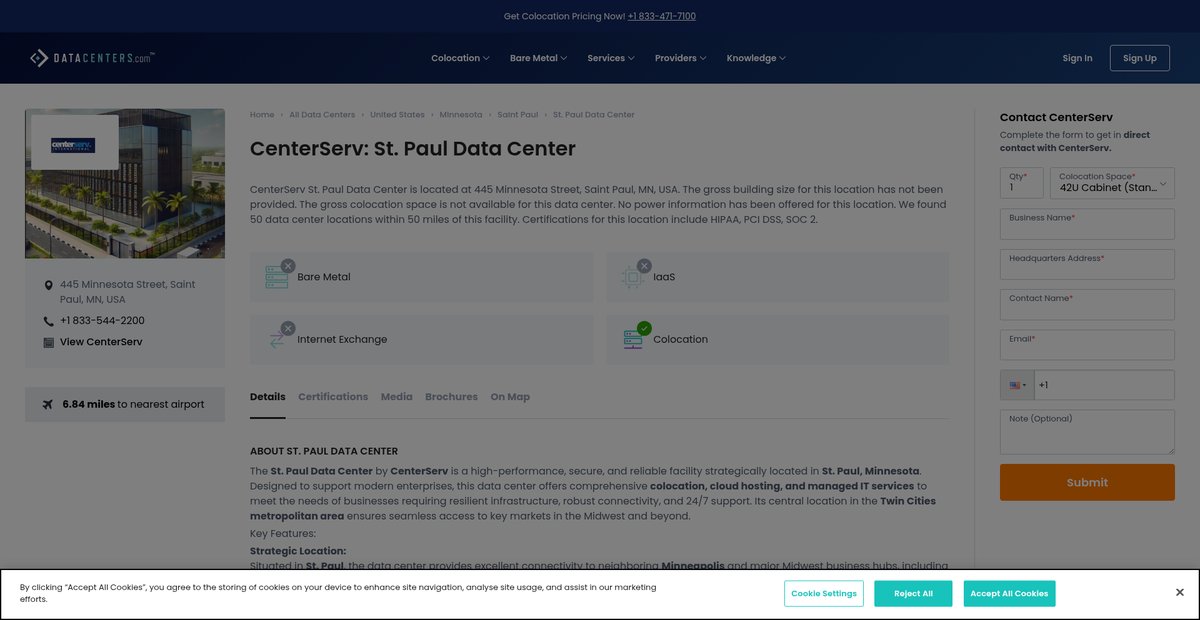The image size is (1200, 620).
Task: Click the Colocation service card
Action: coord(777,339)
